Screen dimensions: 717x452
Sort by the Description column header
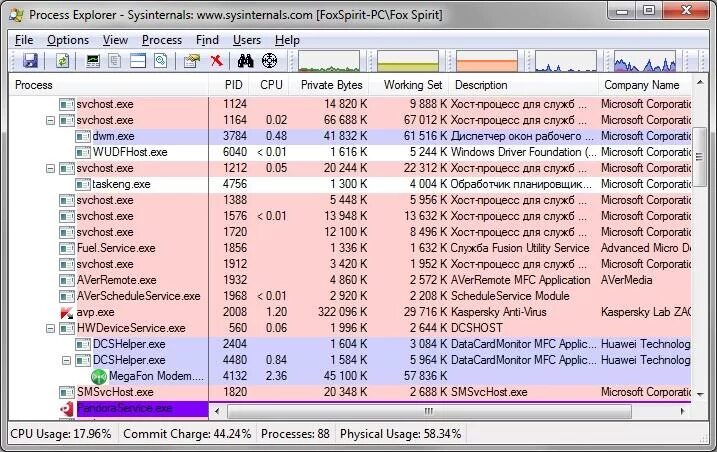coord(524,85)
